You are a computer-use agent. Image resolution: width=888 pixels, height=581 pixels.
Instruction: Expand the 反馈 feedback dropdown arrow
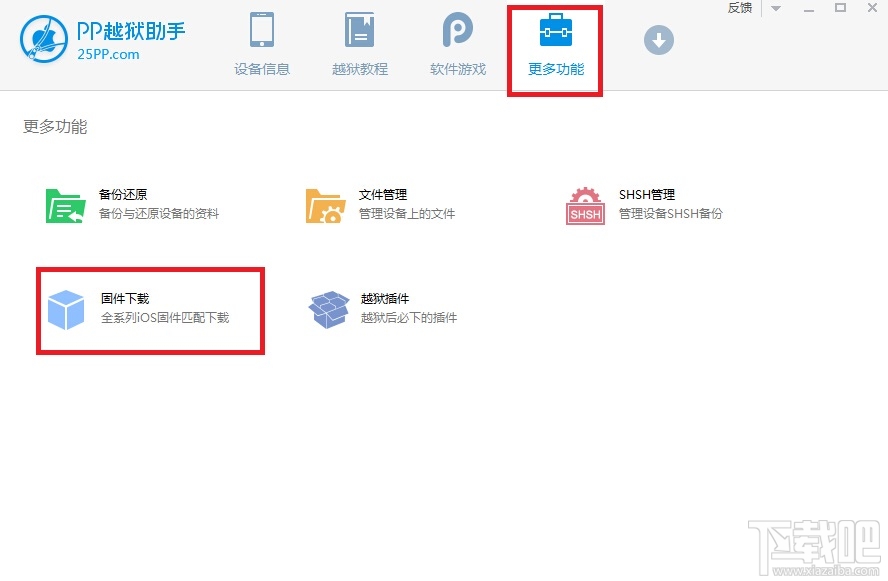point(775,8)
